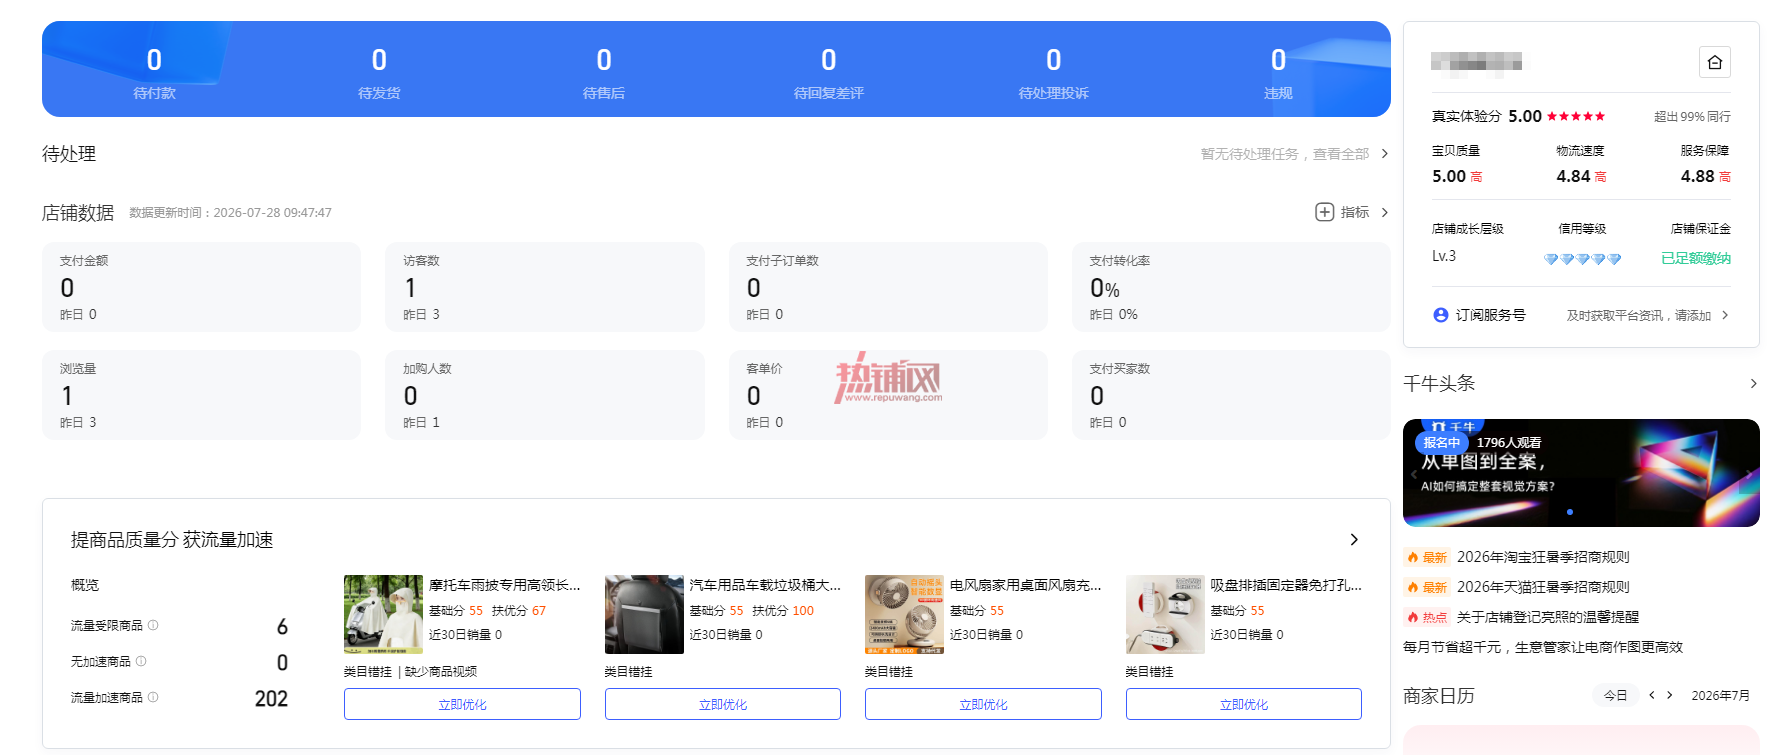Open the 千牛头条 banner image
The image size is (1776, 755).
(1581, 473)
